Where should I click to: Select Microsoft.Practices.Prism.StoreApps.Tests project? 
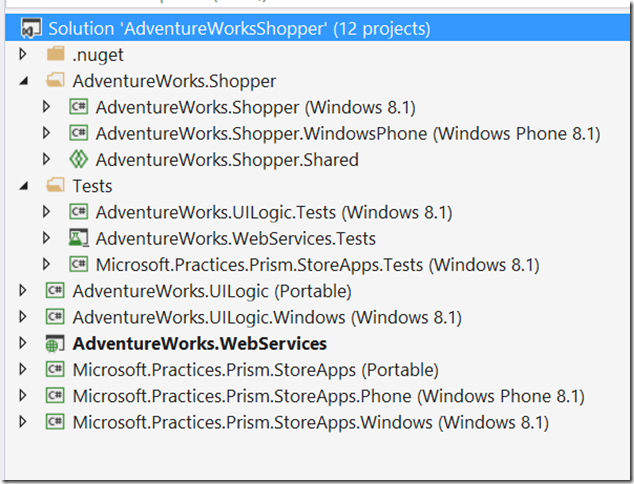tap(317, 265)
